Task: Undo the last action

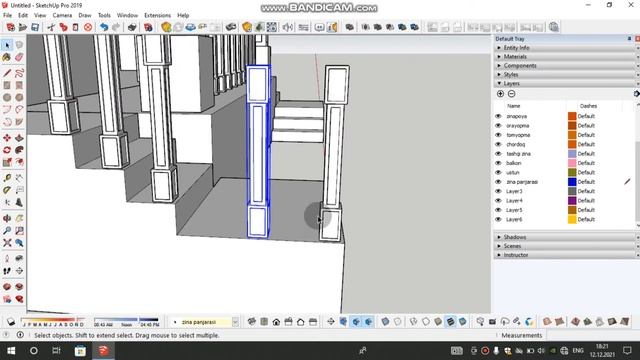Action: 104,27
